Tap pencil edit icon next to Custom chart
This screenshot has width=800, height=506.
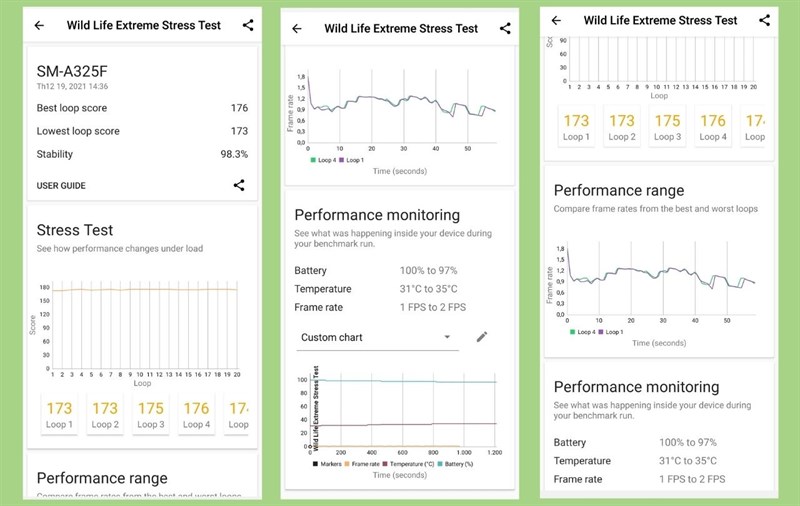482,337
